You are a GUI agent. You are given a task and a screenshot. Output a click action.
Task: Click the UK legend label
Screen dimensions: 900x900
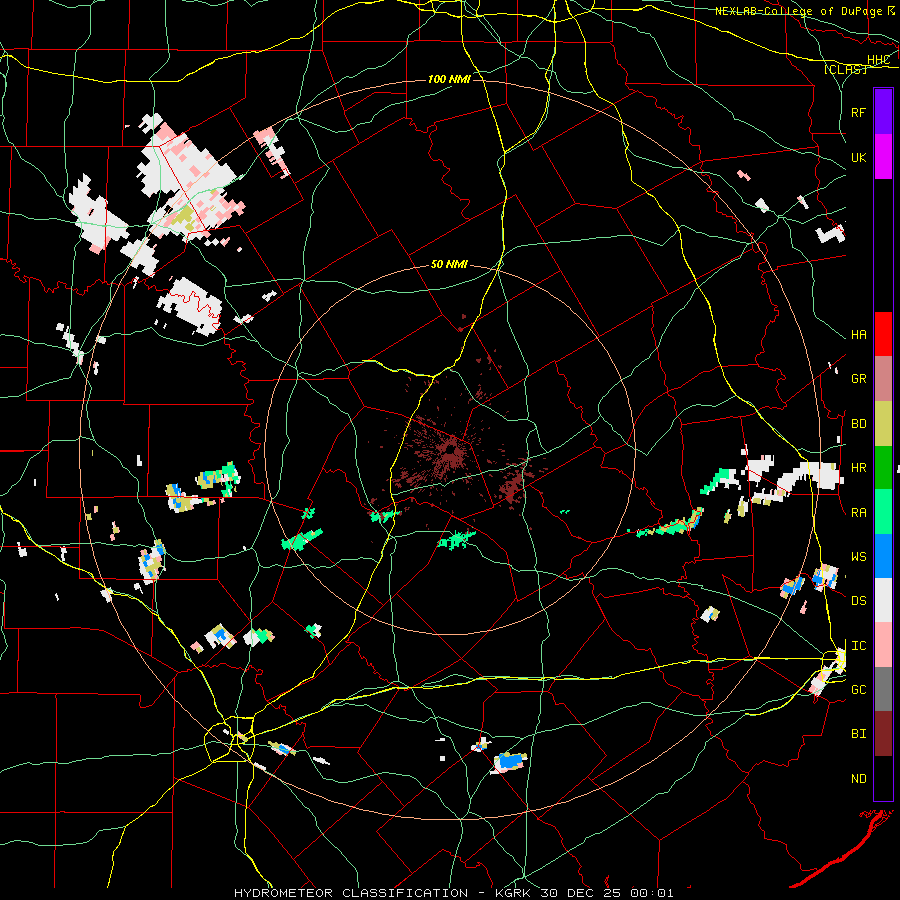click(x=858, y=157)
